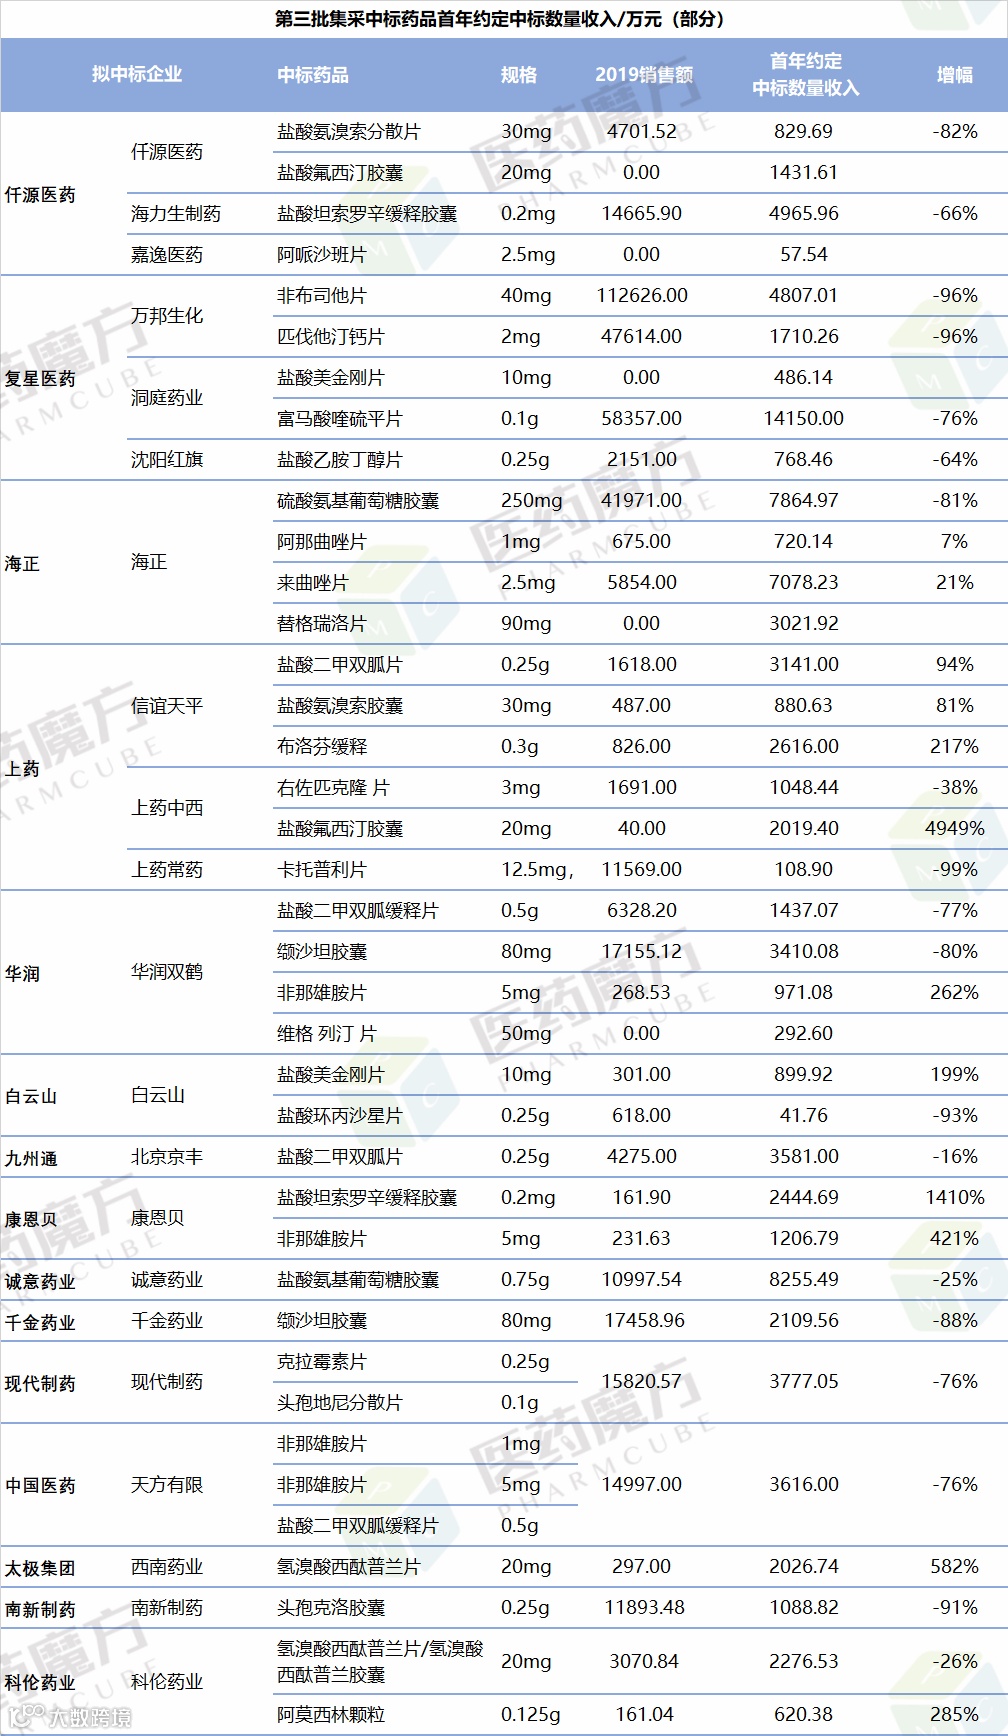Select the 11569.00 sales figure
Image resolution: width=1008 pixels, height=1736 pixels.
coord(642,869)
